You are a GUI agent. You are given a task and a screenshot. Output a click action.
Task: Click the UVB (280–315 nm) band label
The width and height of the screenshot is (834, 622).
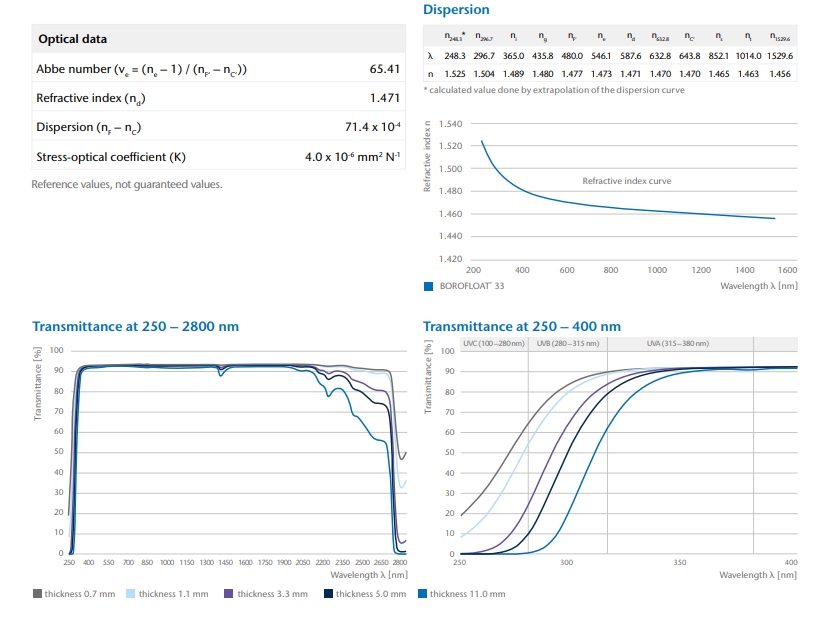pos(567,344)
